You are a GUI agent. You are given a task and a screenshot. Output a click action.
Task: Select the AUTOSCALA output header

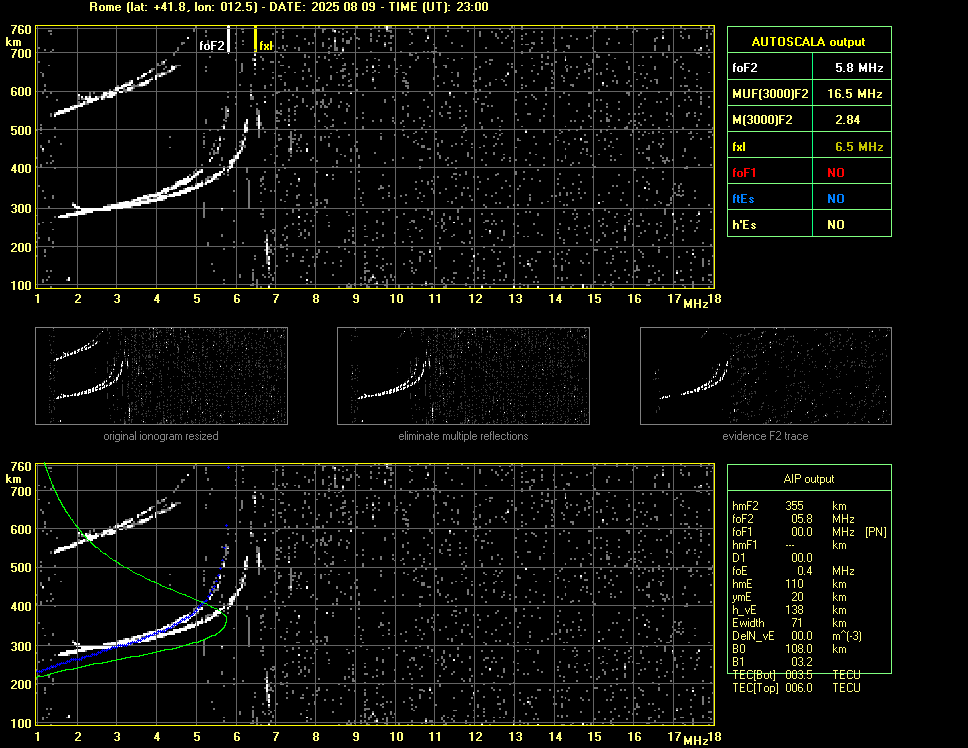click(x=808, y=42)
